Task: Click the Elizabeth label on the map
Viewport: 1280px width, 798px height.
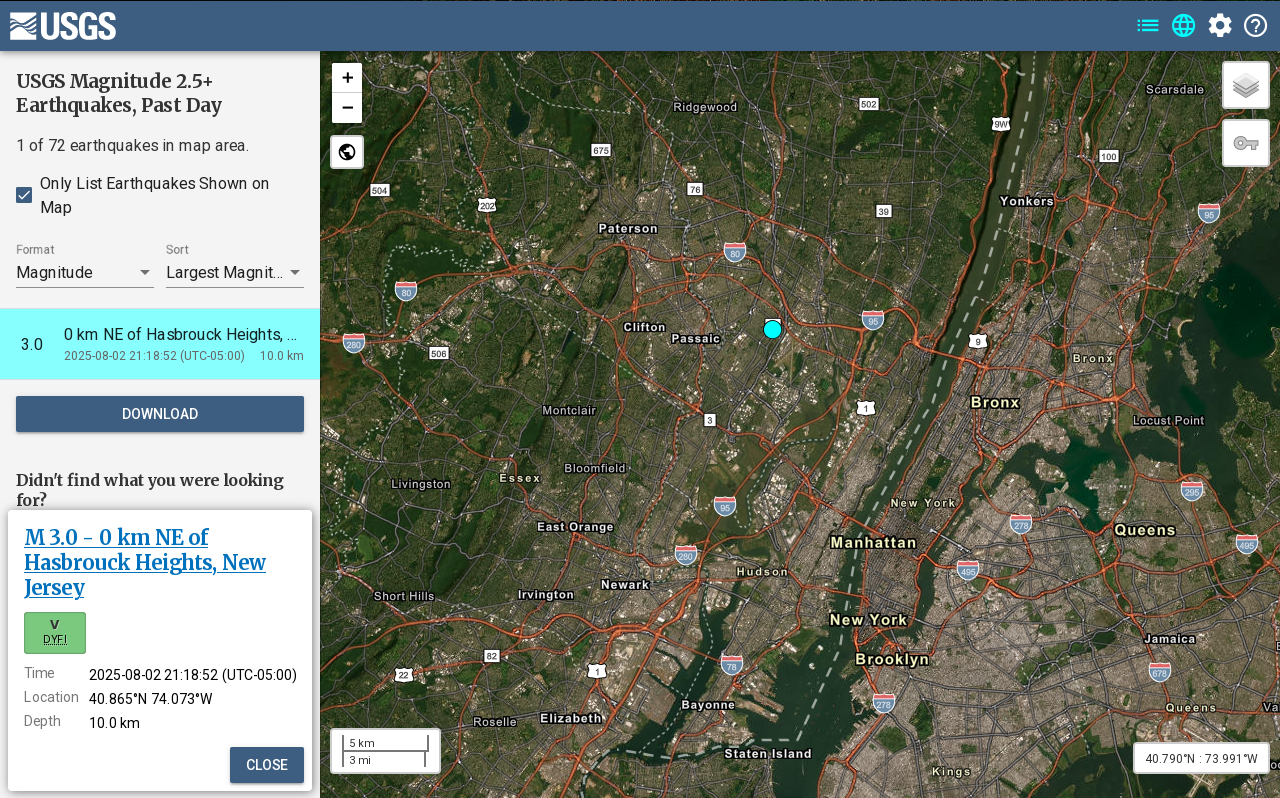Action: (x=571, y=718)
